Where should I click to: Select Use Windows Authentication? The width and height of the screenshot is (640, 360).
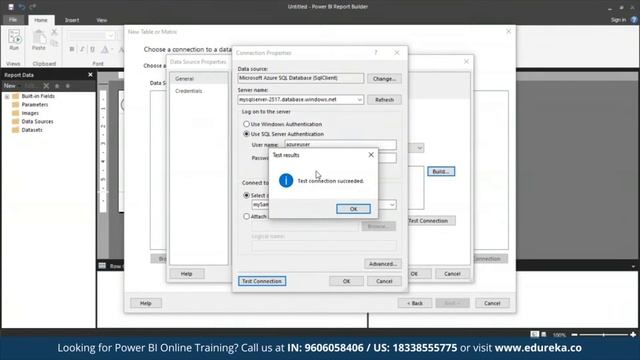(246, 124)
